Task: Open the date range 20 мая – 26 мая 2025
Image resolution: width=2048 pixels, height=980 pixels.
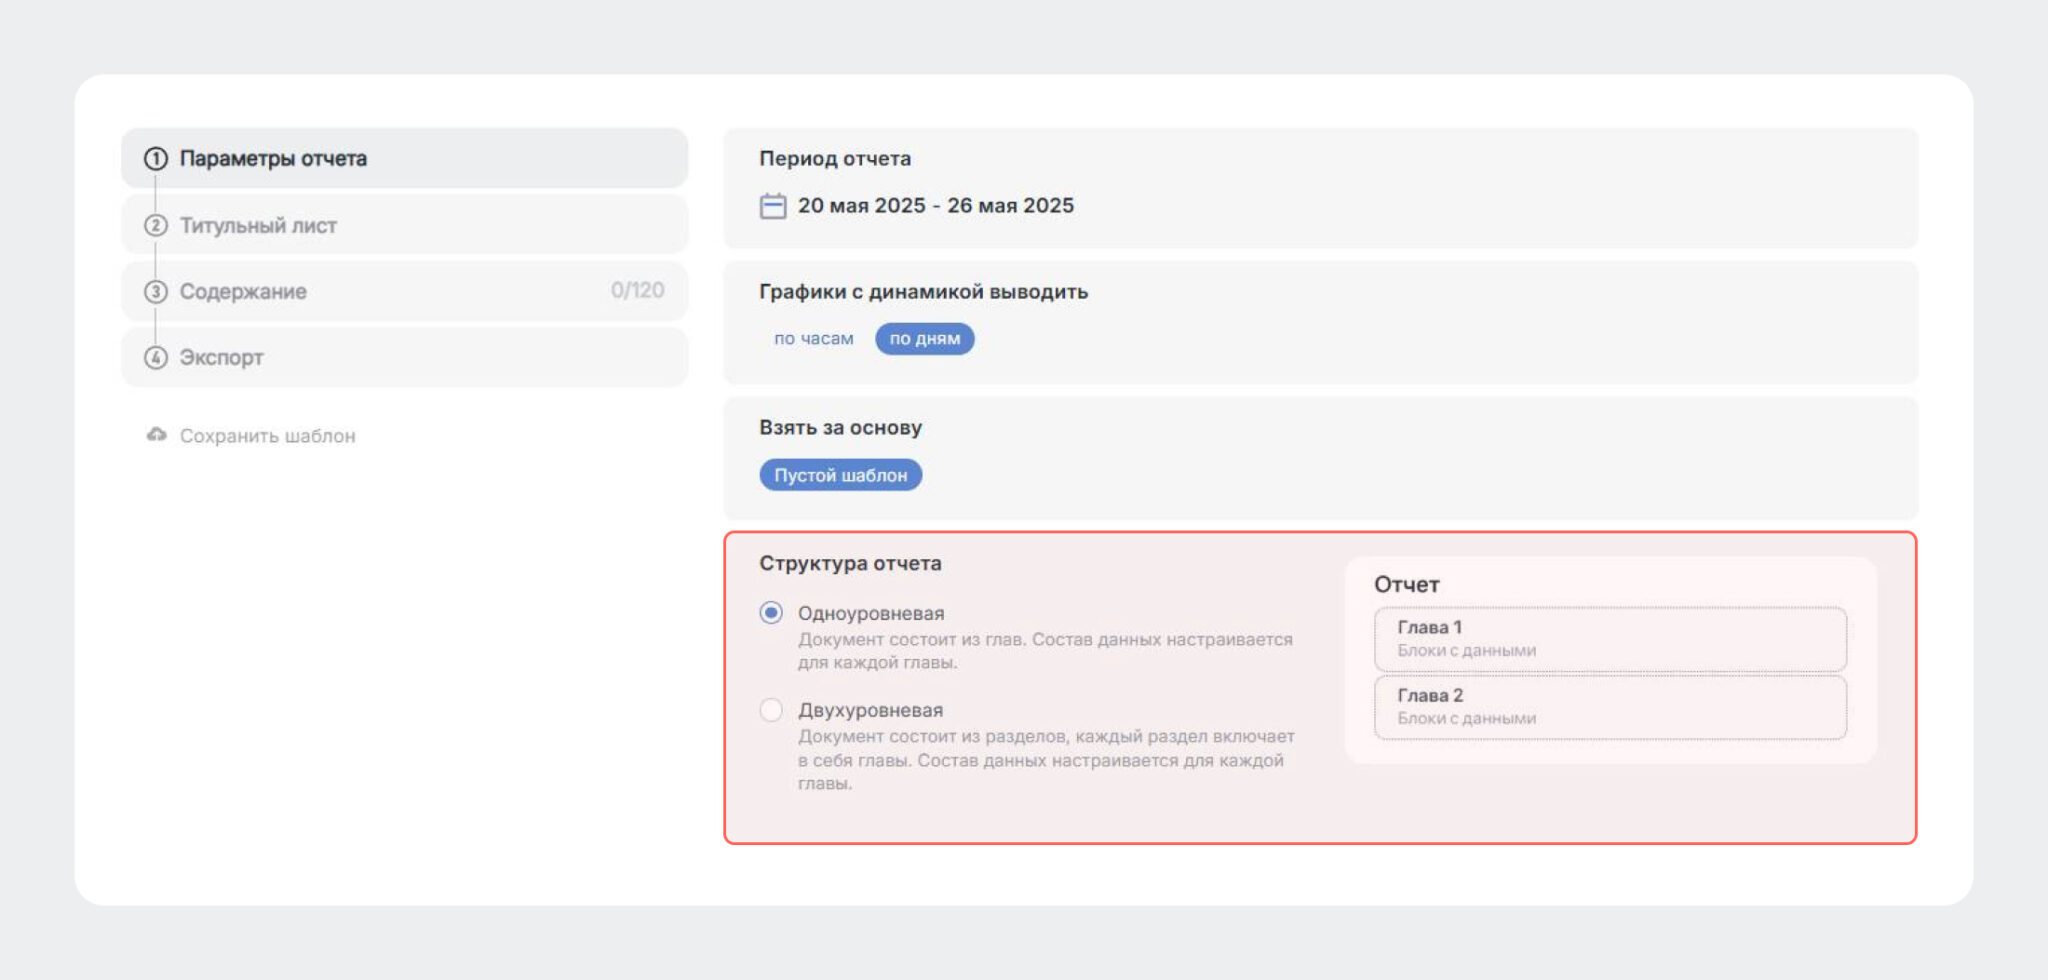Action: pyautogui.click(x=936, y=206)
